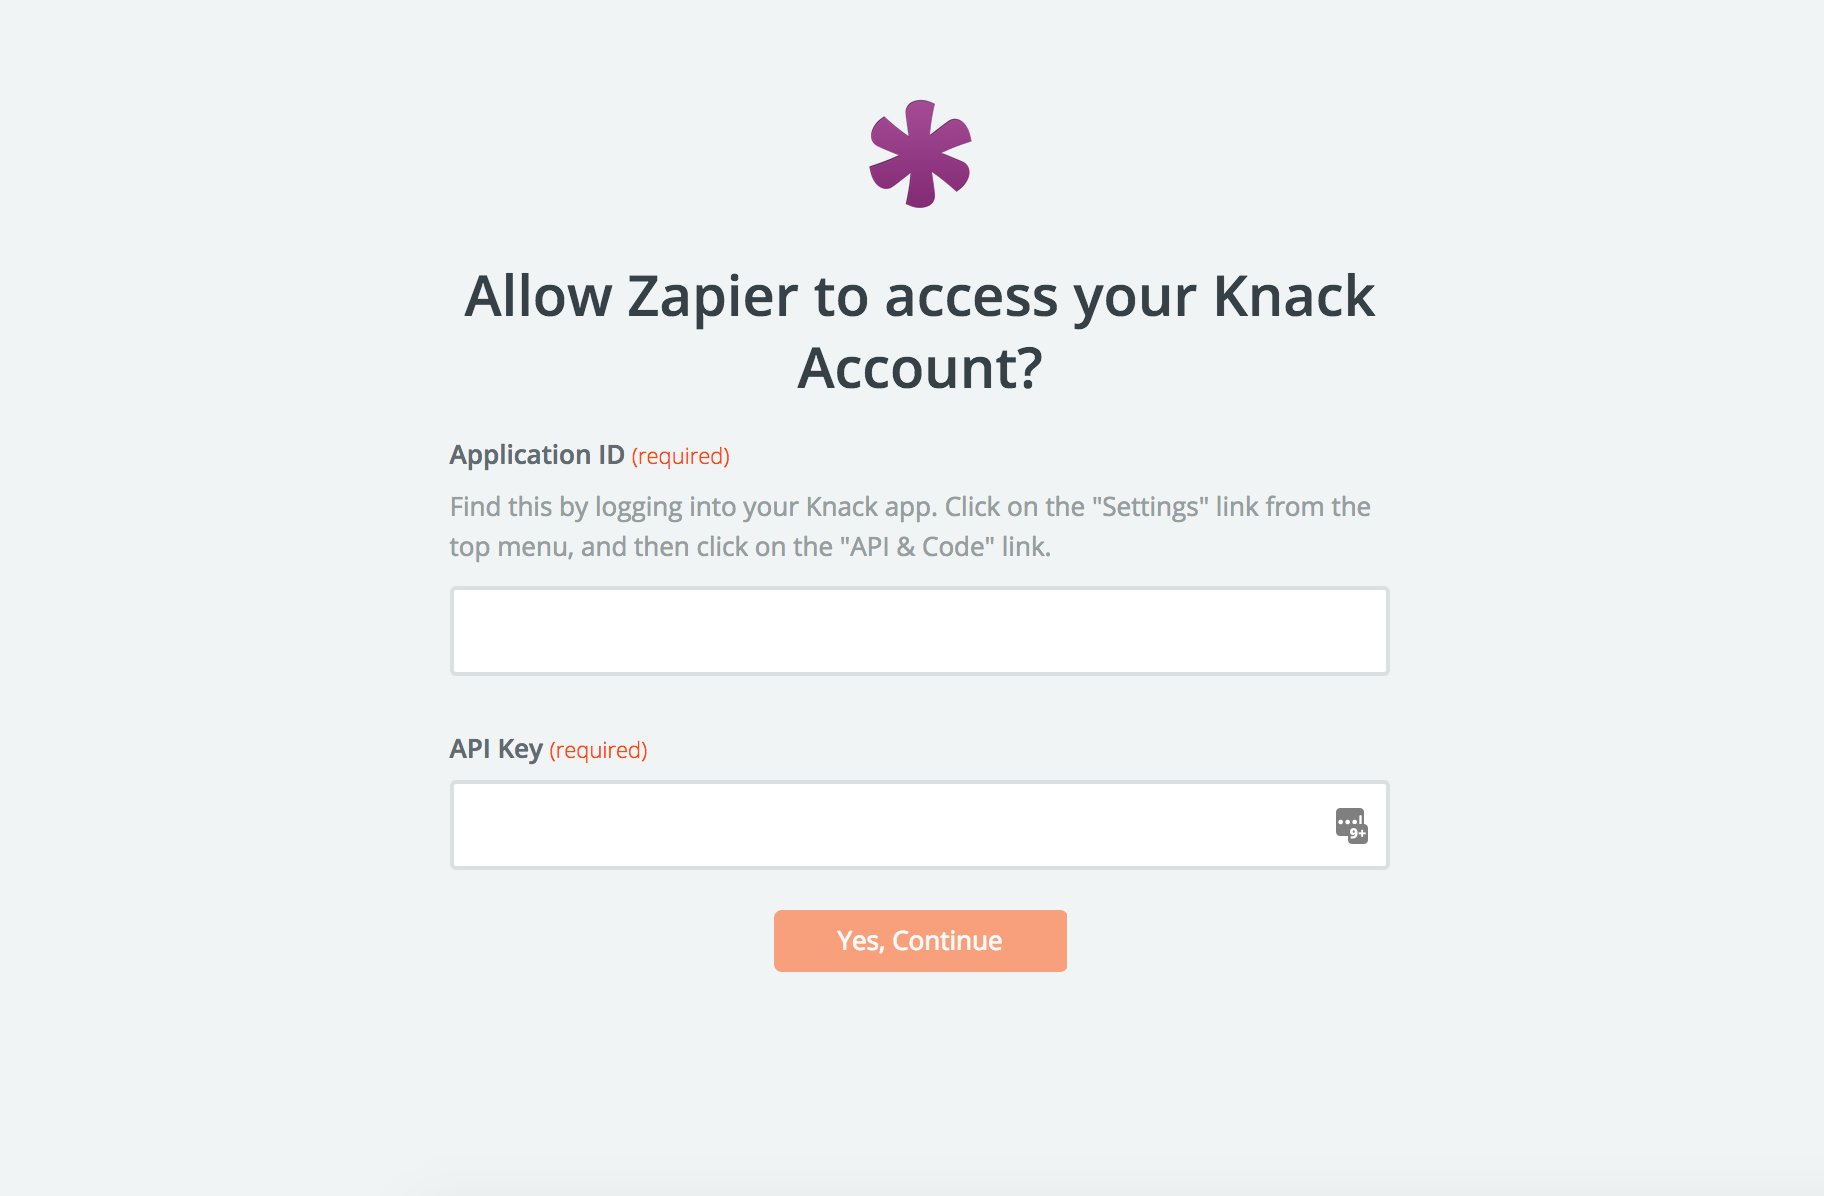Click the Application ID label

(x=536, y=454)
